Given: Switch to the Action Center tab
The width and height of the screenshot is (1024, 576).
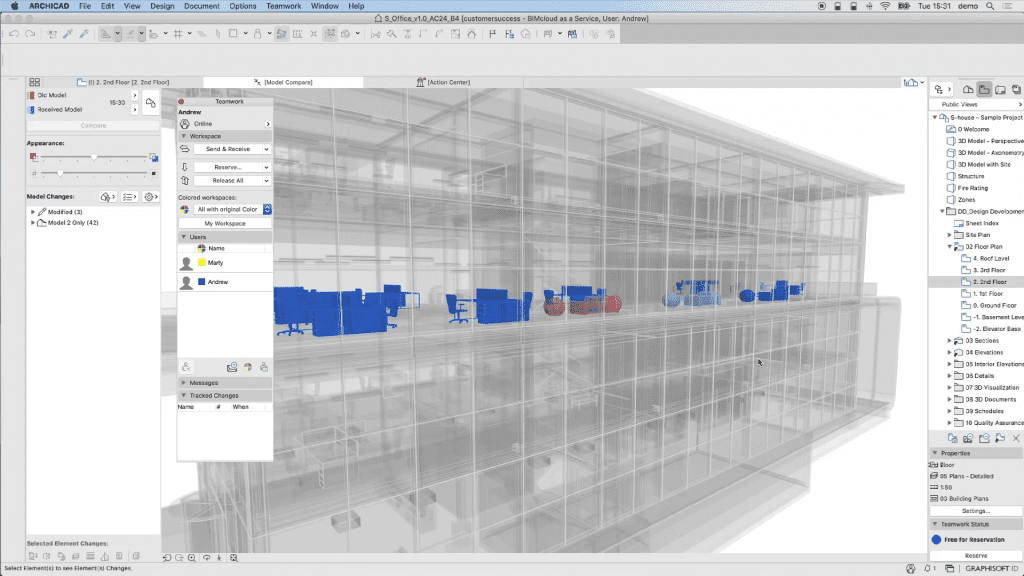Looking at the screenshot, I should (x=450, y=82).
